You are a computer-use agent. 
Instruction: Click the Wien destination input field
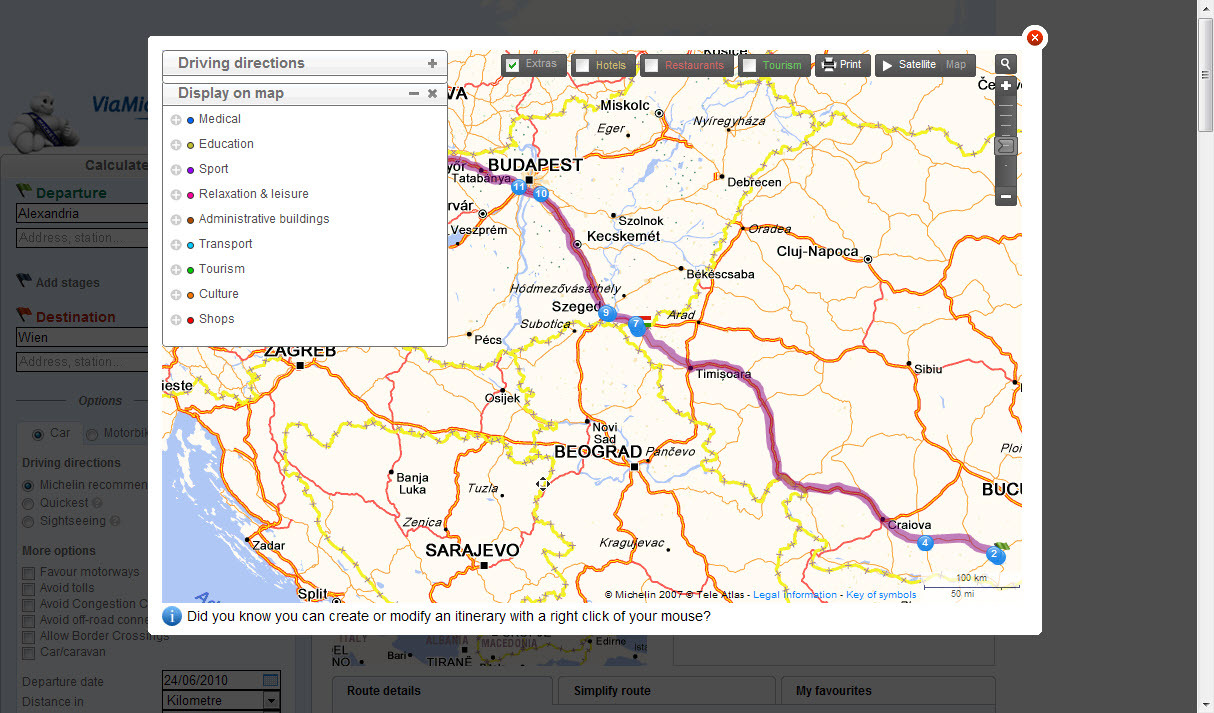pos(83,338)
